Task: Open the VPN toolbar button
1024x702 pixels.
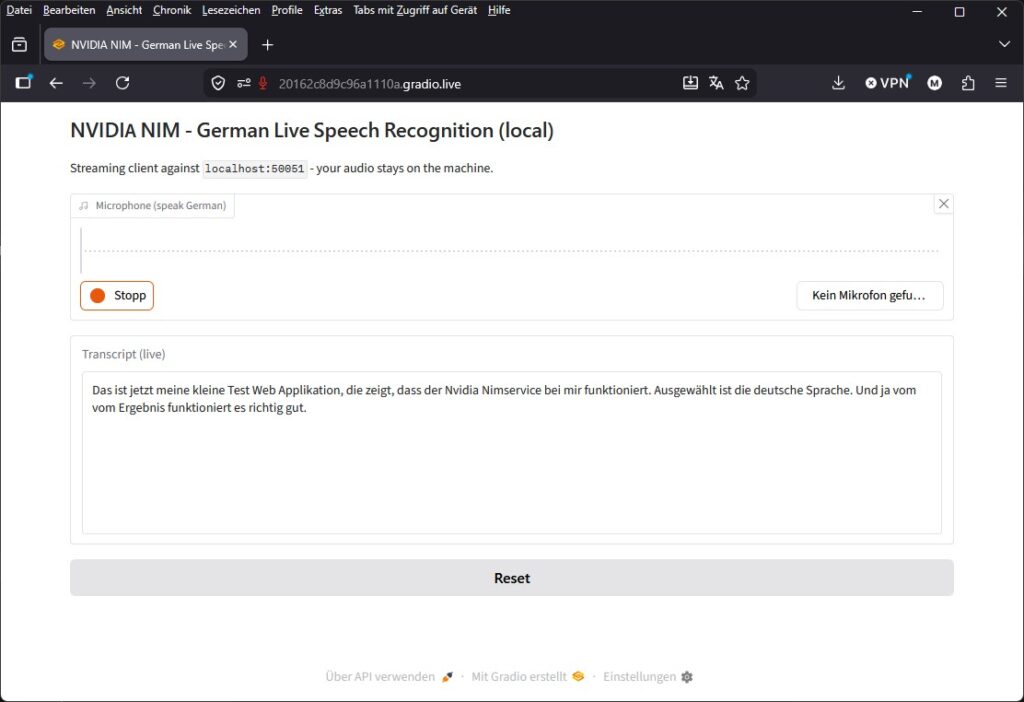Action: pos(888,83)
